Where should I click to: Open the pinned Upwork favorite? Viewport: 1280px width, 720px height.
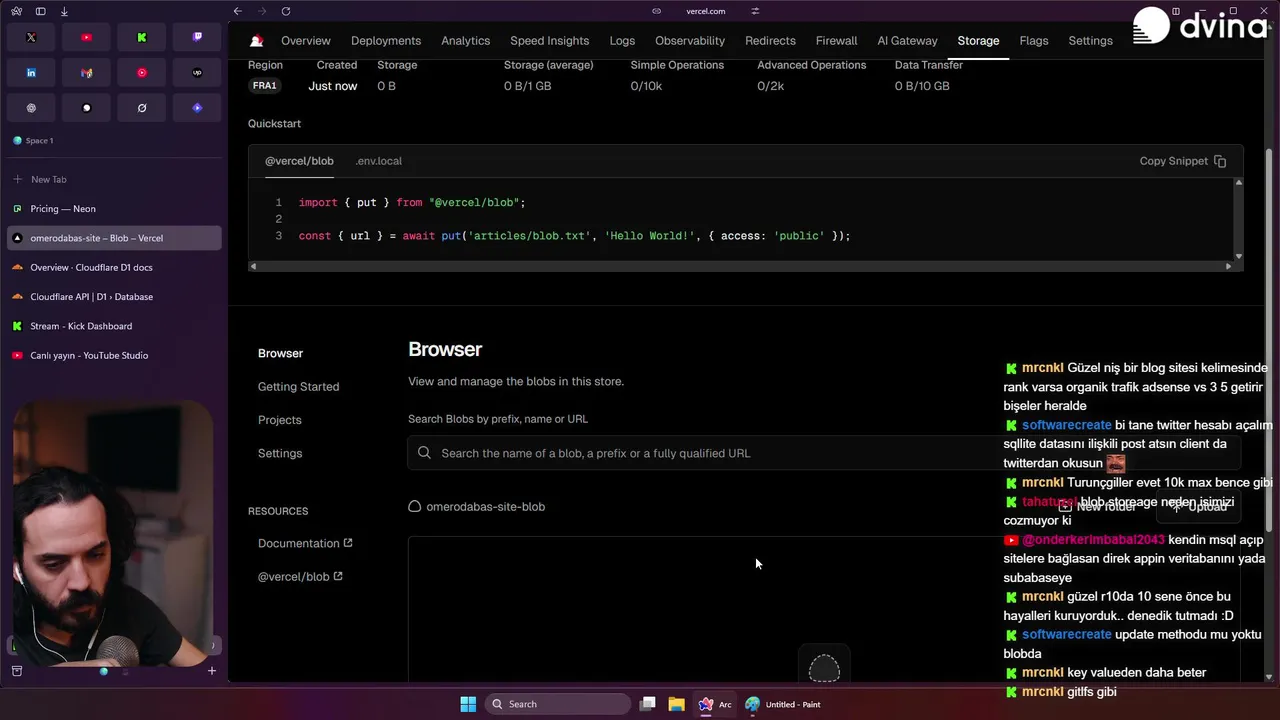point(197,73)
